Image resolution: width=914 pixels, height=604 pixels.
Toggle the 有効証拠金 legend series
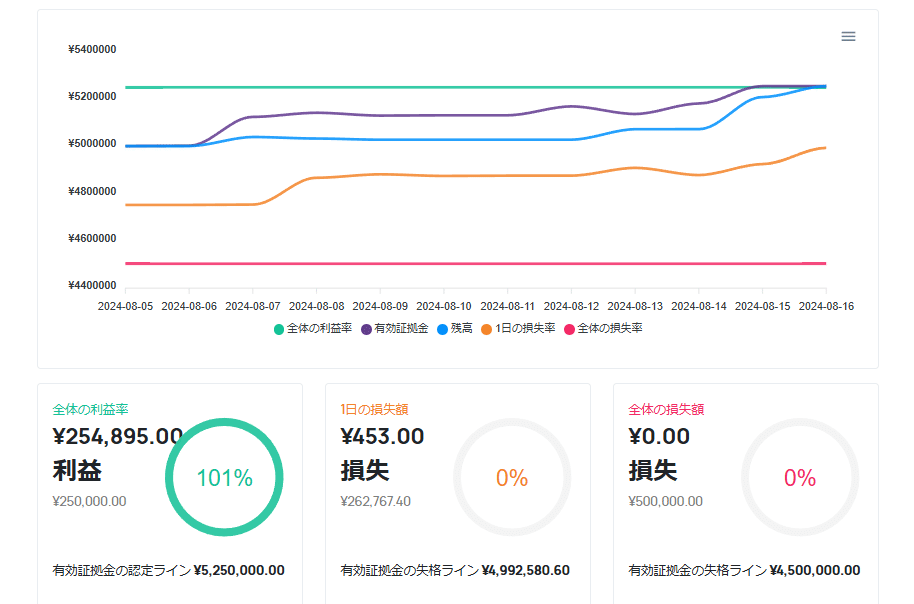[x=395, y=329]
